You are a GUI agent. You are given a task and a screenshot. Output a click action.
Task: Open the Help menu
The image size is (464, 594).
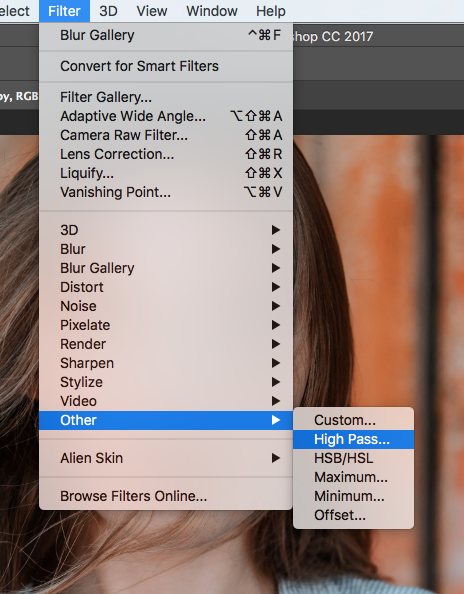point(270,11)
